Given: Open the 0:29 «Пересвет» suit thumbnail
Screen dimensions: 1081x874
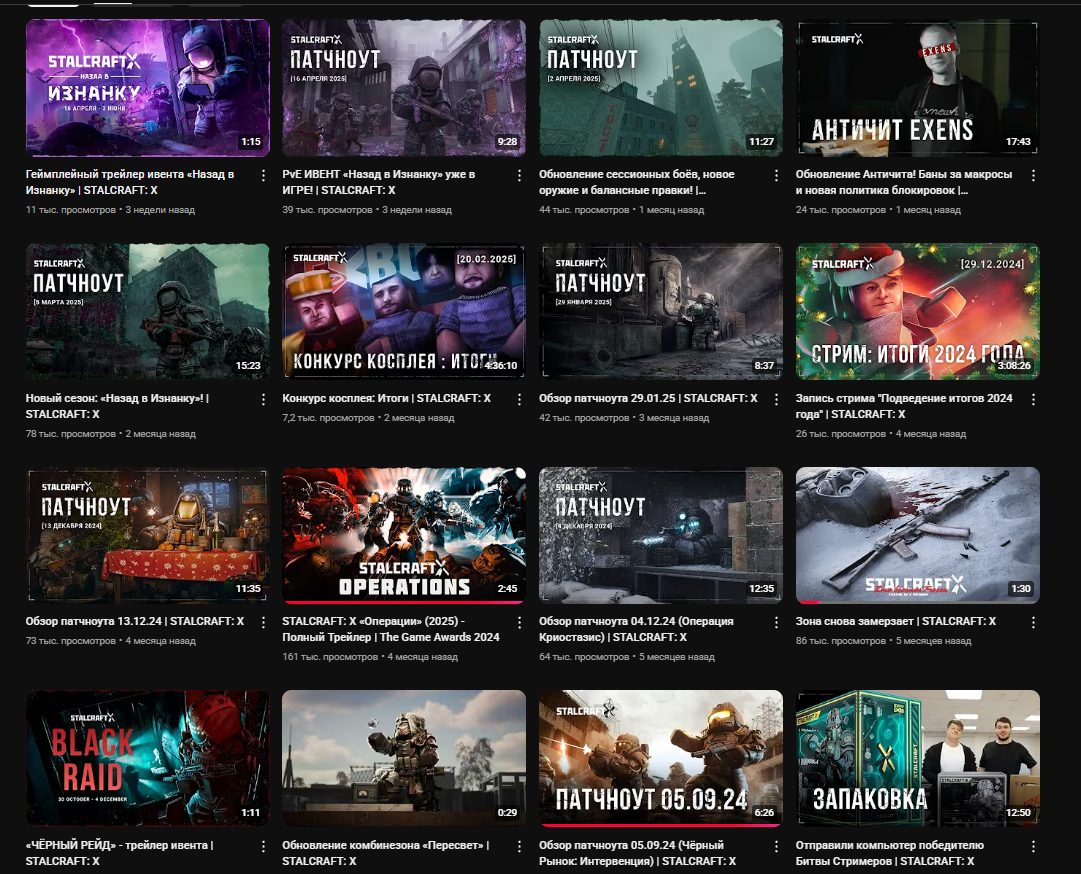Looking at the screenshot, I should 404,758.
